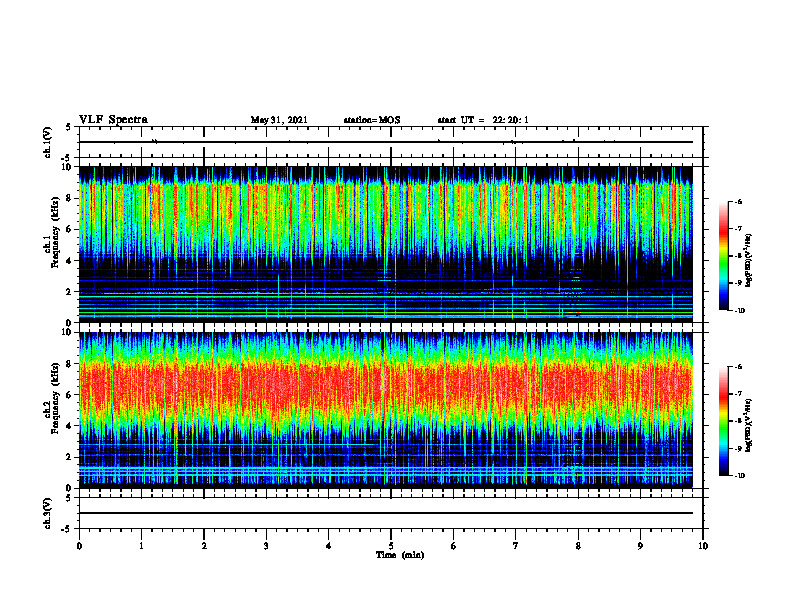Click inside the ch.2 spectrogram panel

[386, 410]
